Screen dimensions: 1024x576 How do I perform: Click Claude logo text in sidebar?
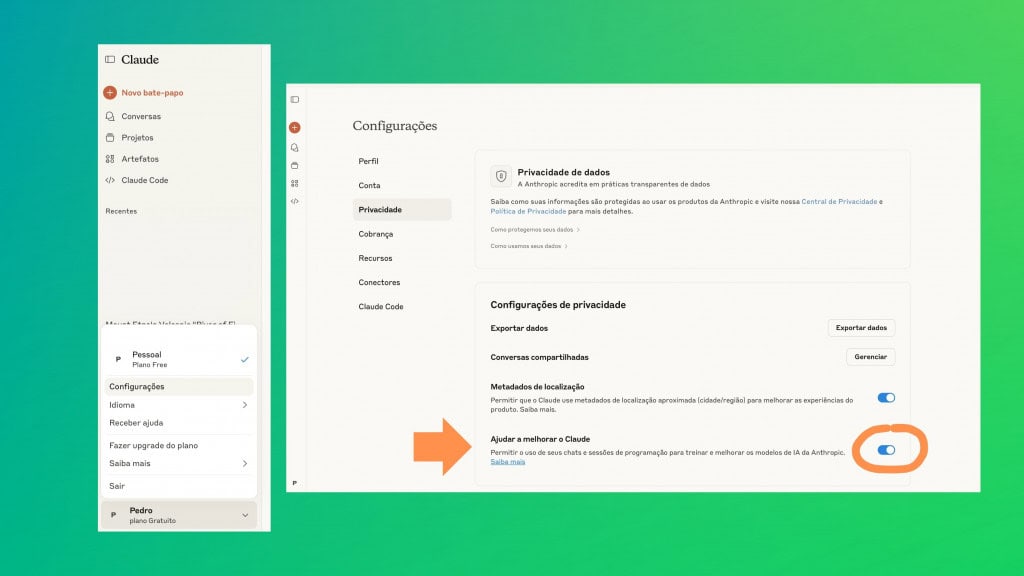140,59
